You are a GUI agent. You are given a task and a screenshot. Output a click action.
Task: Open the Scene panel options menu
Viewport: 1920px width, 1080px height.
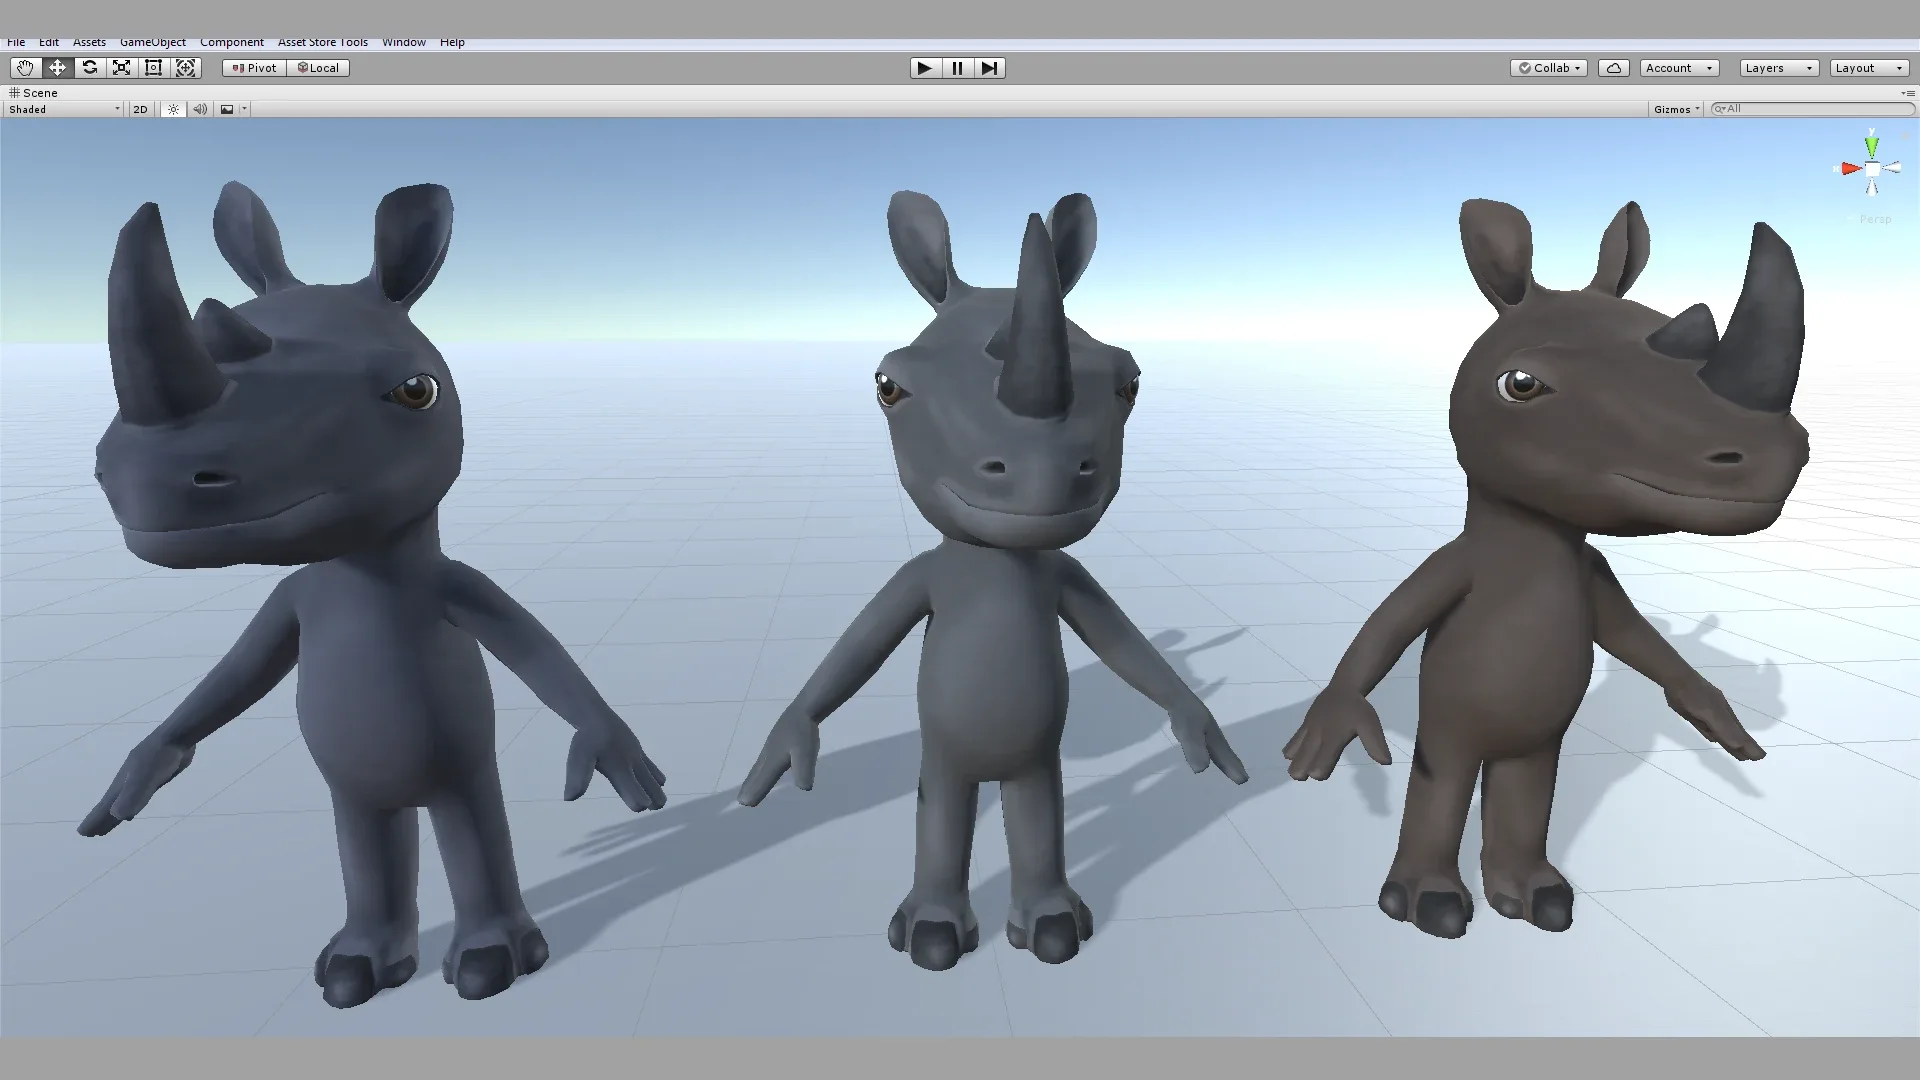coord(1909,93)
